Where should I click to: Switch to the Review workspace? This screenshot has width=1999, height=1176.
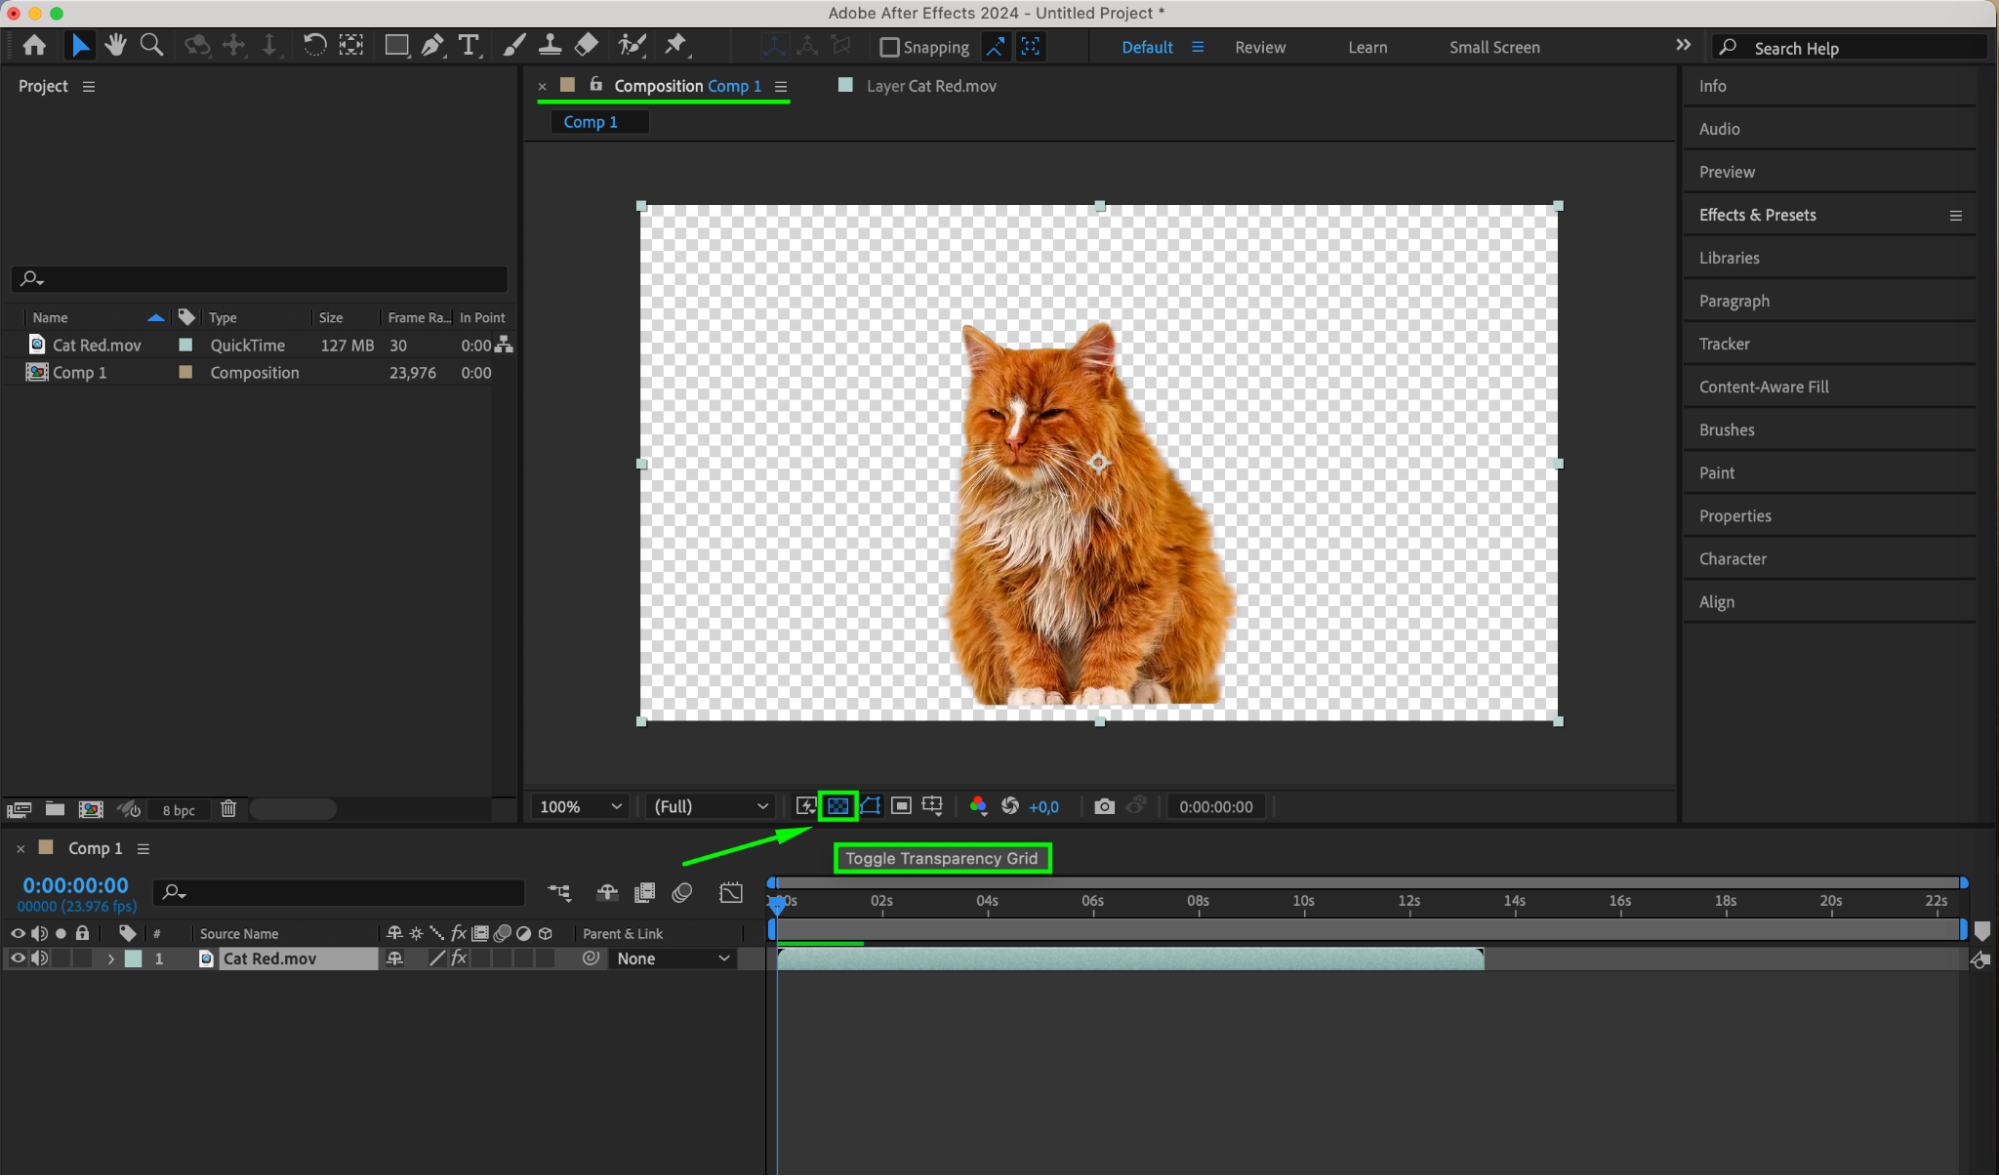point(1259,47)
